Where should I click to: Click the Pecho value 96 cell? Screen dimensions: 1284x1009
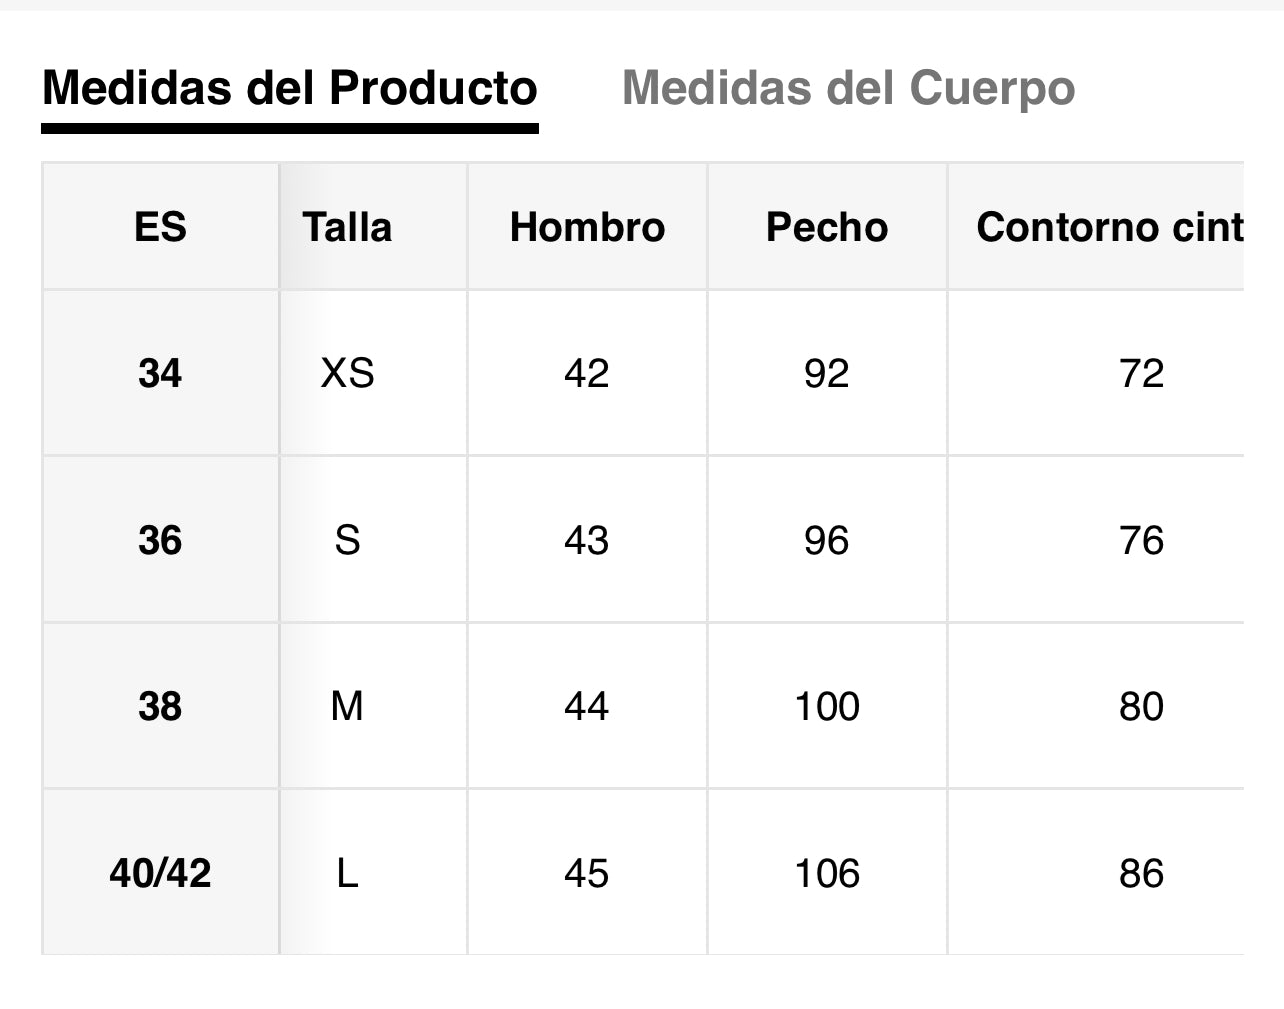[827, 540]
